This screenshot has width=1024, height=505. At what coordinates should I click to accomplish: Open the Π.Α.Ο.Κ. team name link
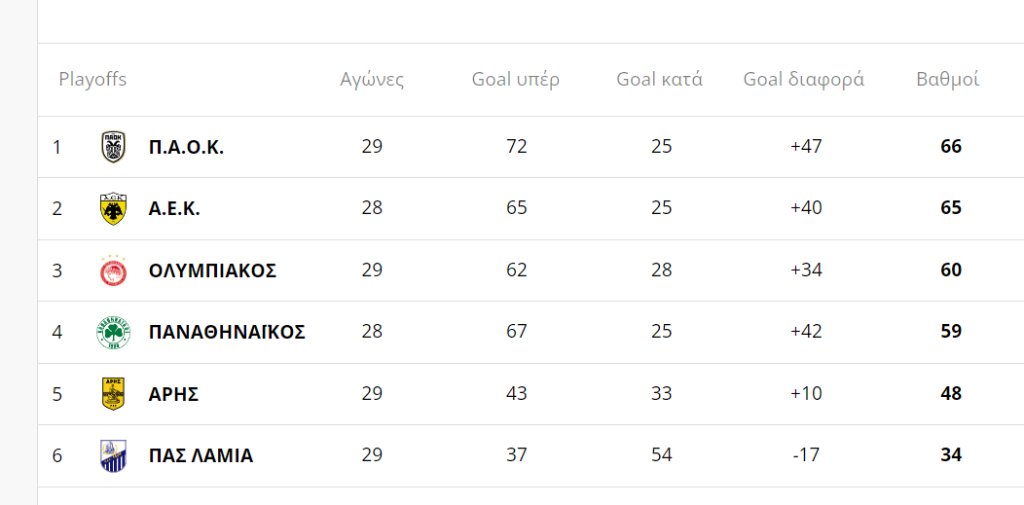[x=186, y=147]
